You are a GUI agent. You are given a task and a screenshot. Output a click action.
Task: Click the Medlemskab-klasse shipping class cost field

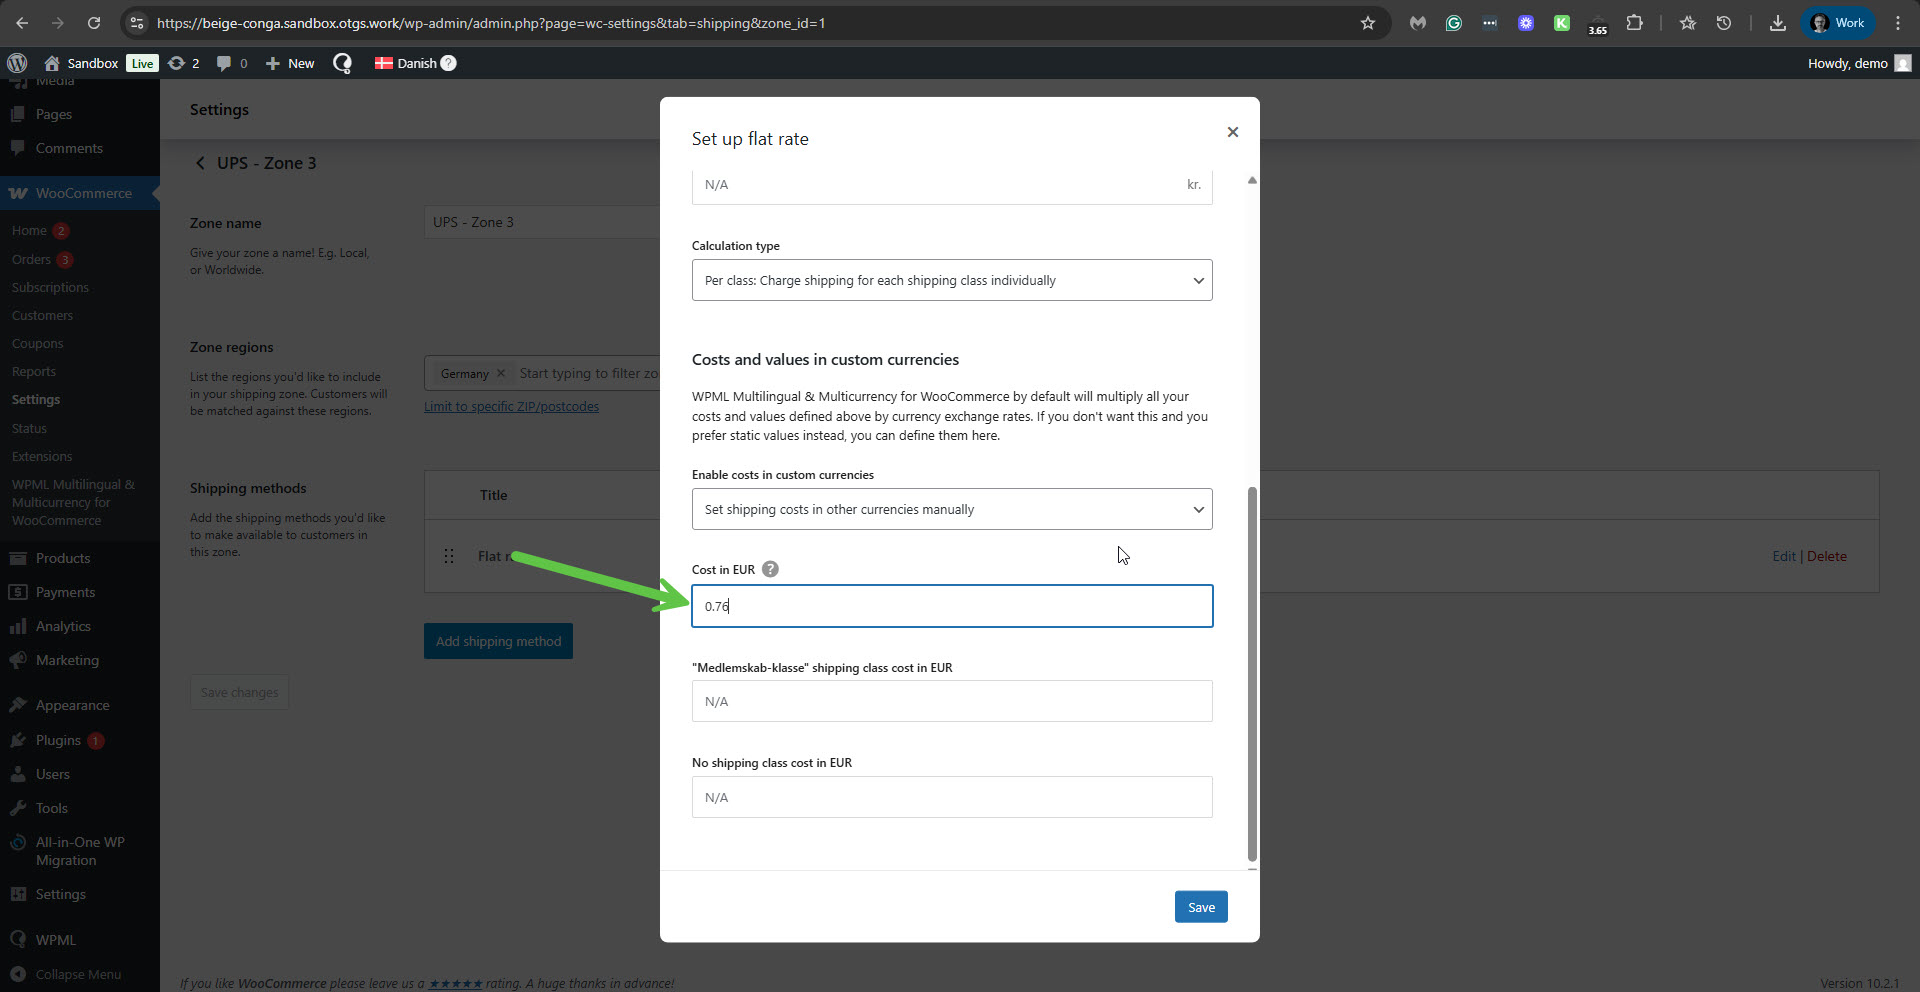(951, 701)
